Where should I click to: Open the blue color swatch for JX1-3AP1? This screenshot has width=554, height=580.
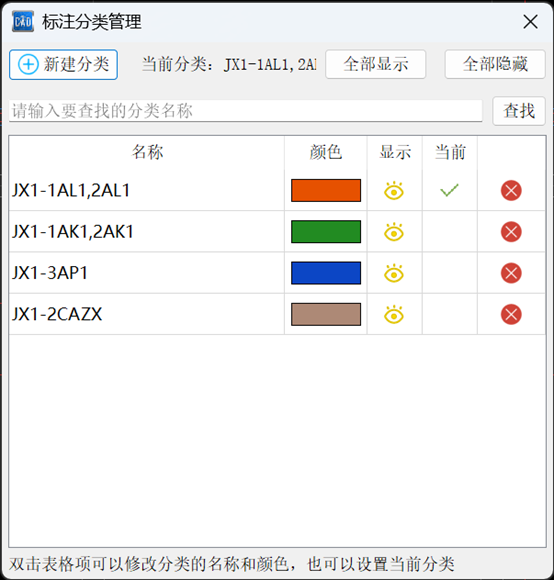point(326,273)
